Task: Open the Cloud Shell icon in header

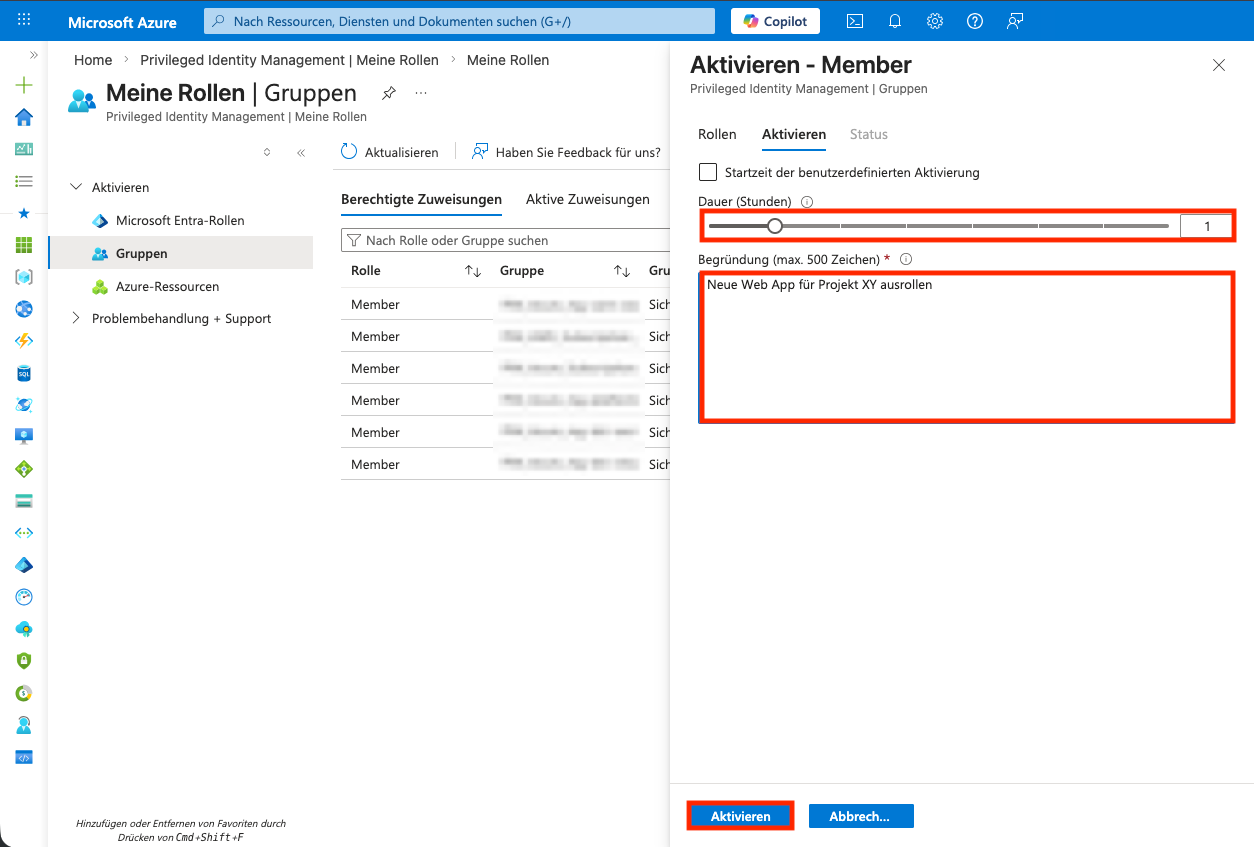Action: pyautogui.click(x=855, y=21)
